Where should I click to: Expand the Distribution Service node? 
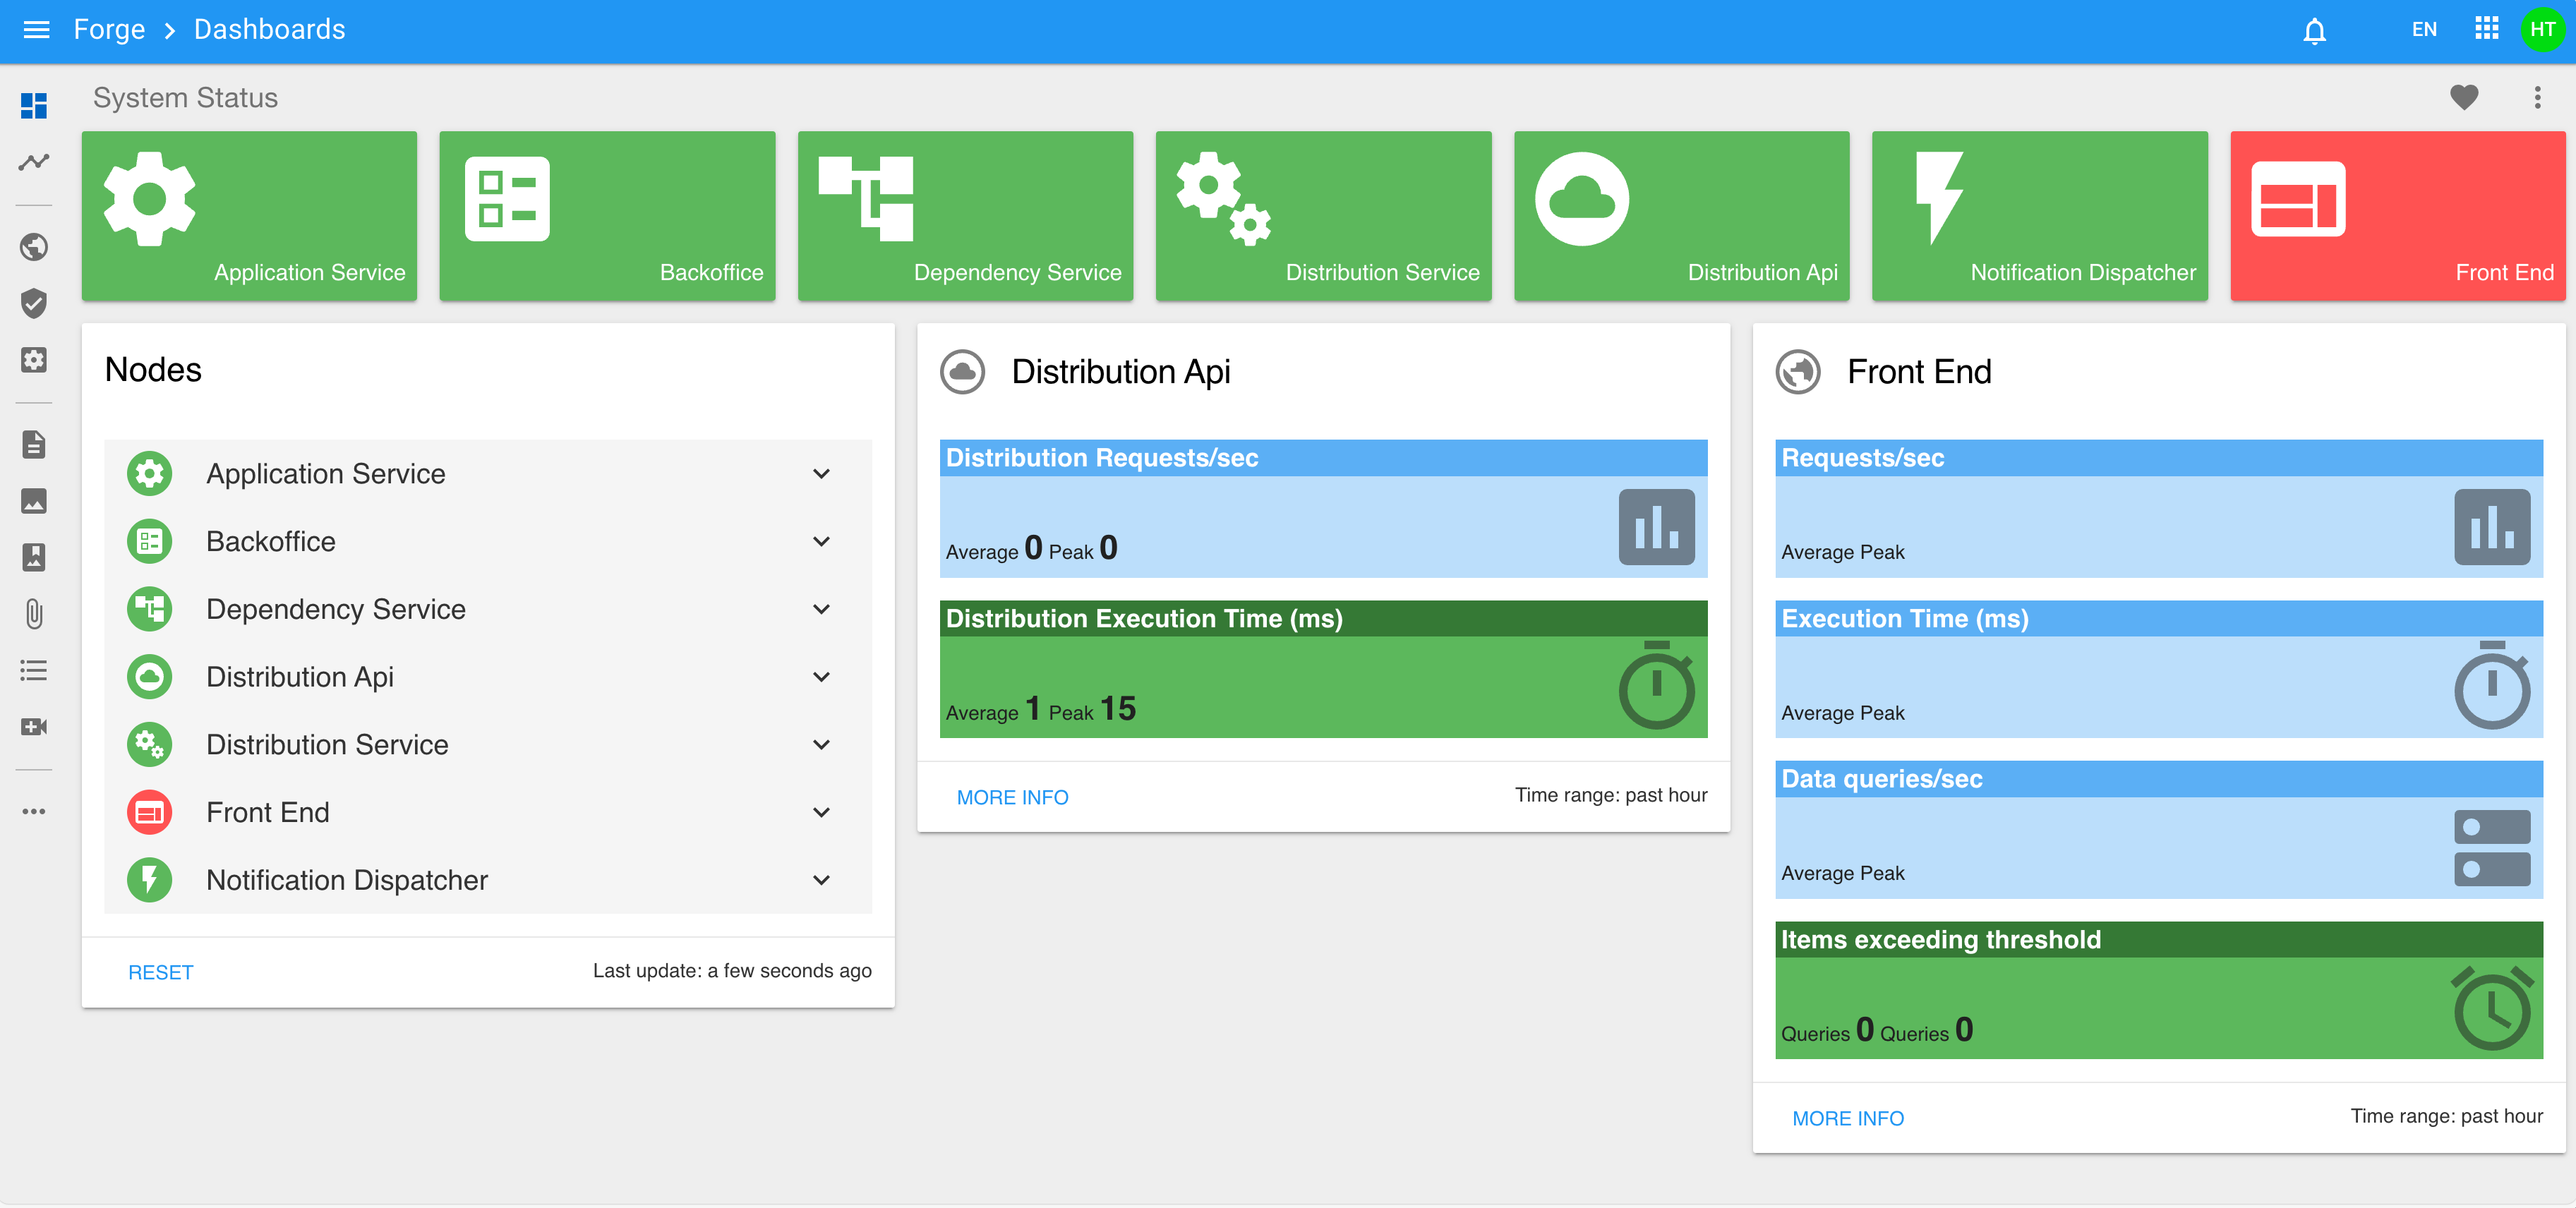[x=821, y=745]
